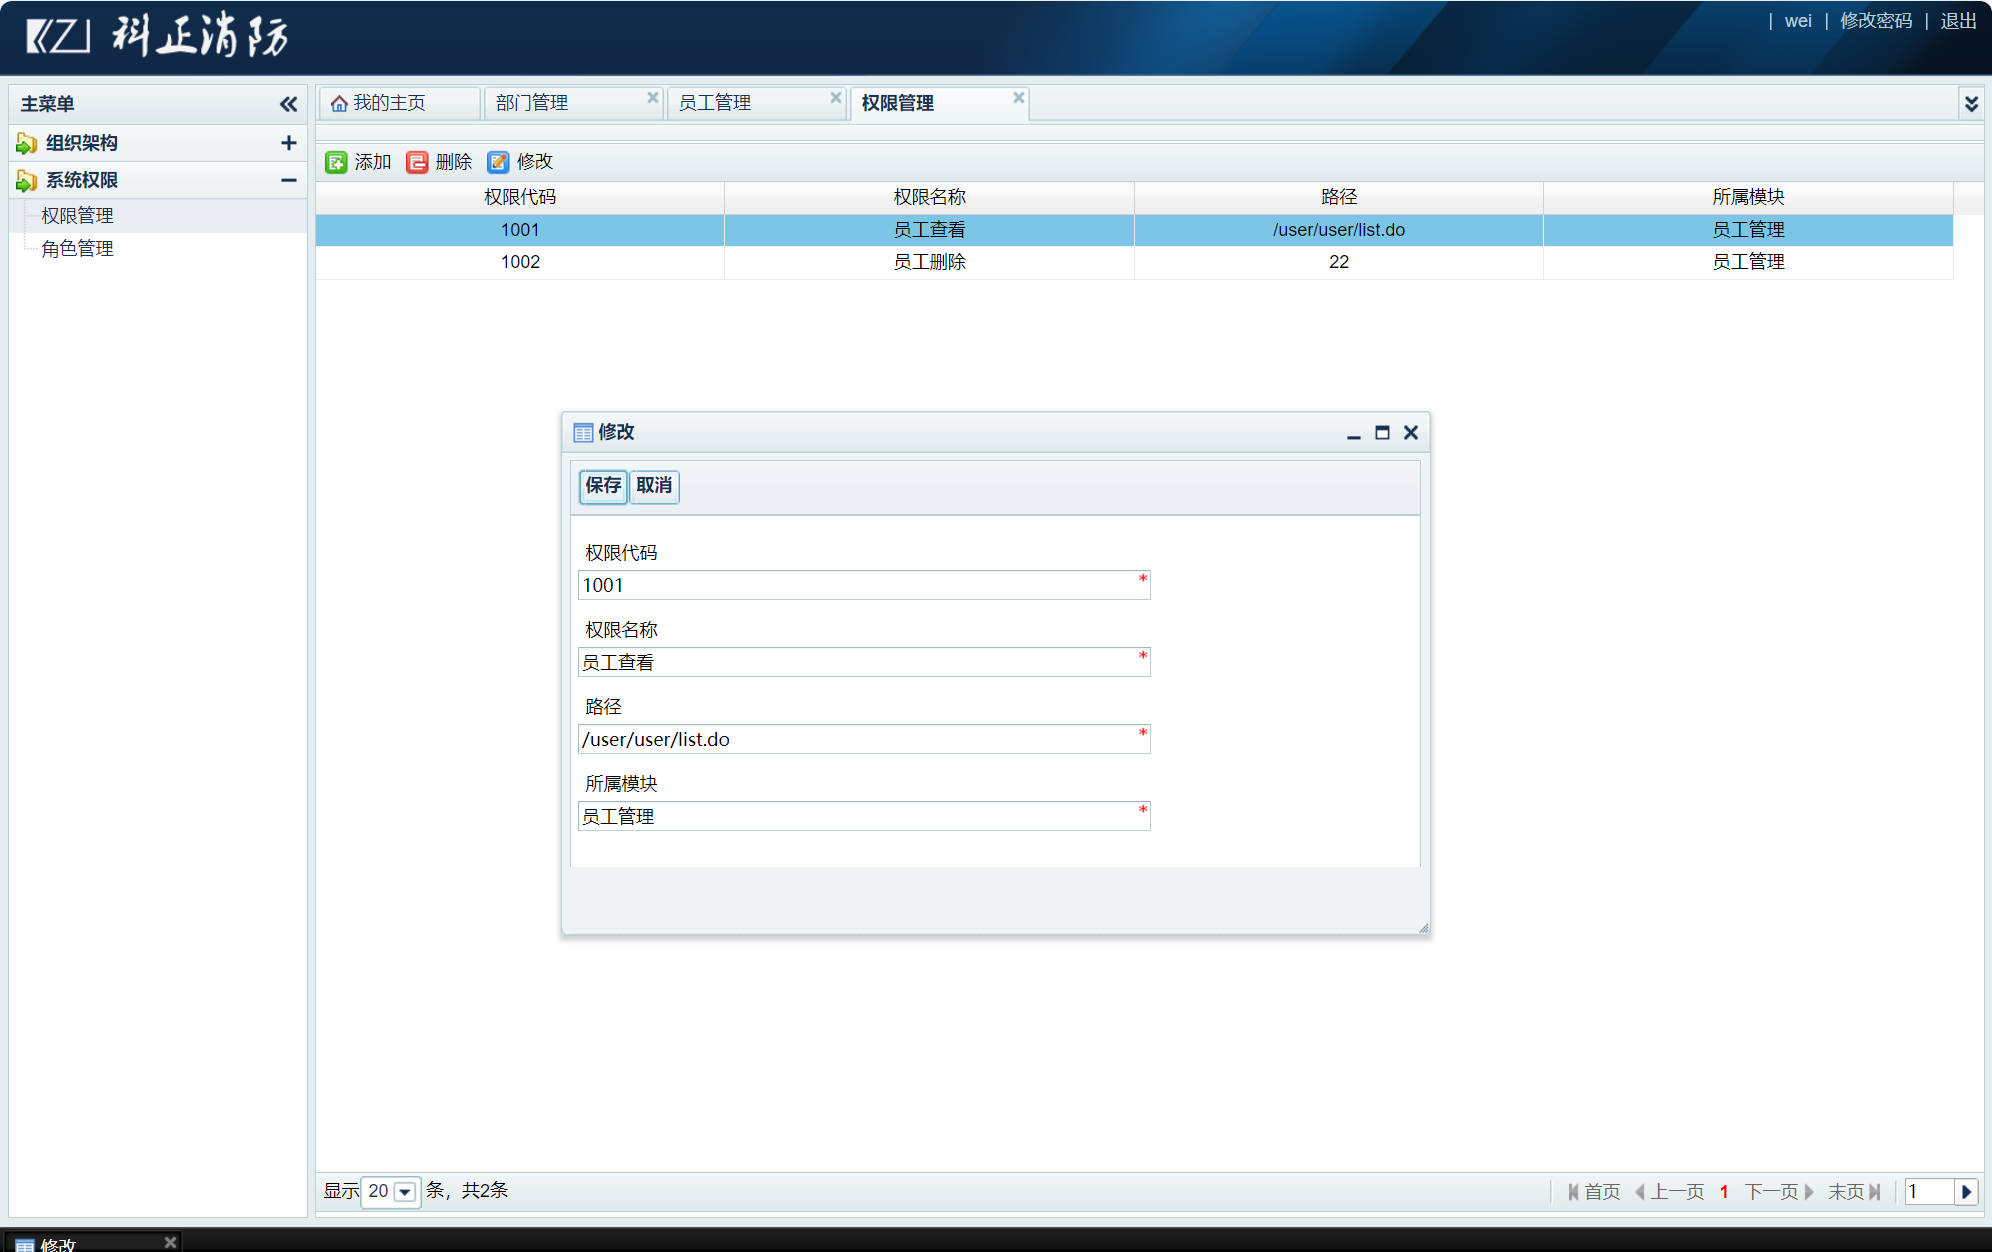Click the 首页 first-page arrow icon
The image size is (1992, 1252).
1575,1191
